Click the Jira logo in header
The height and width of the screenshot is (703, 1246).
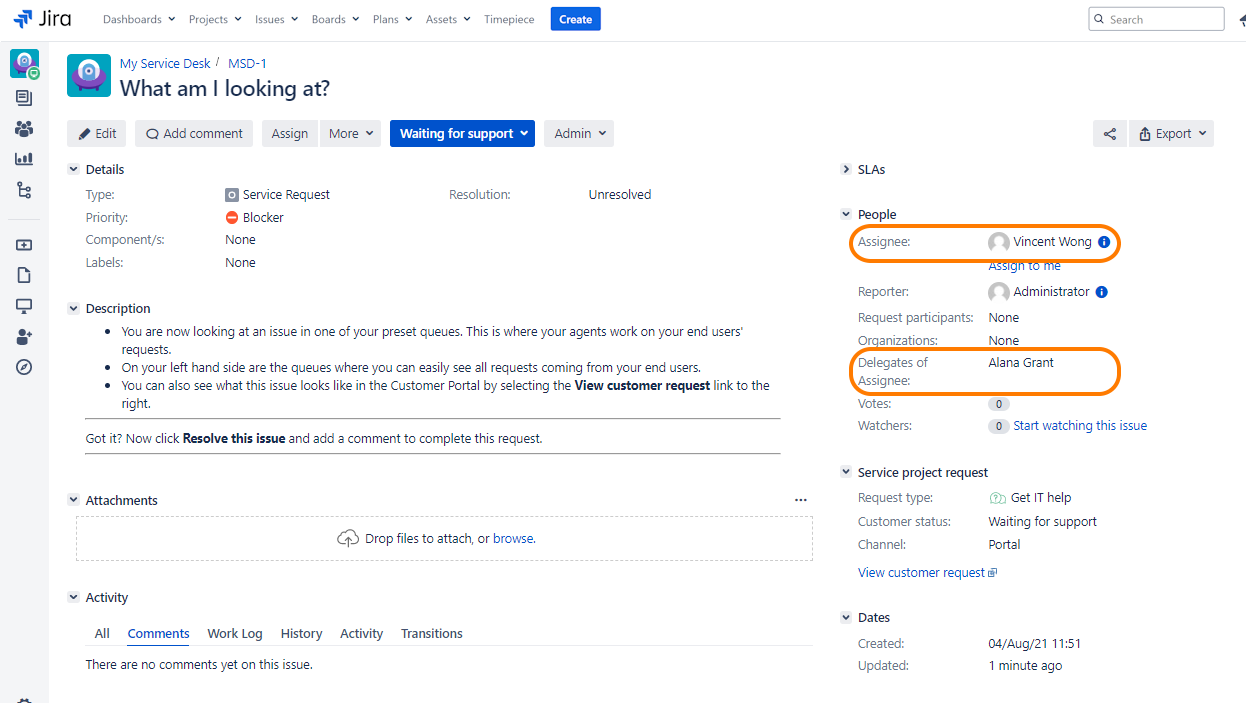[x=42, y=19]
